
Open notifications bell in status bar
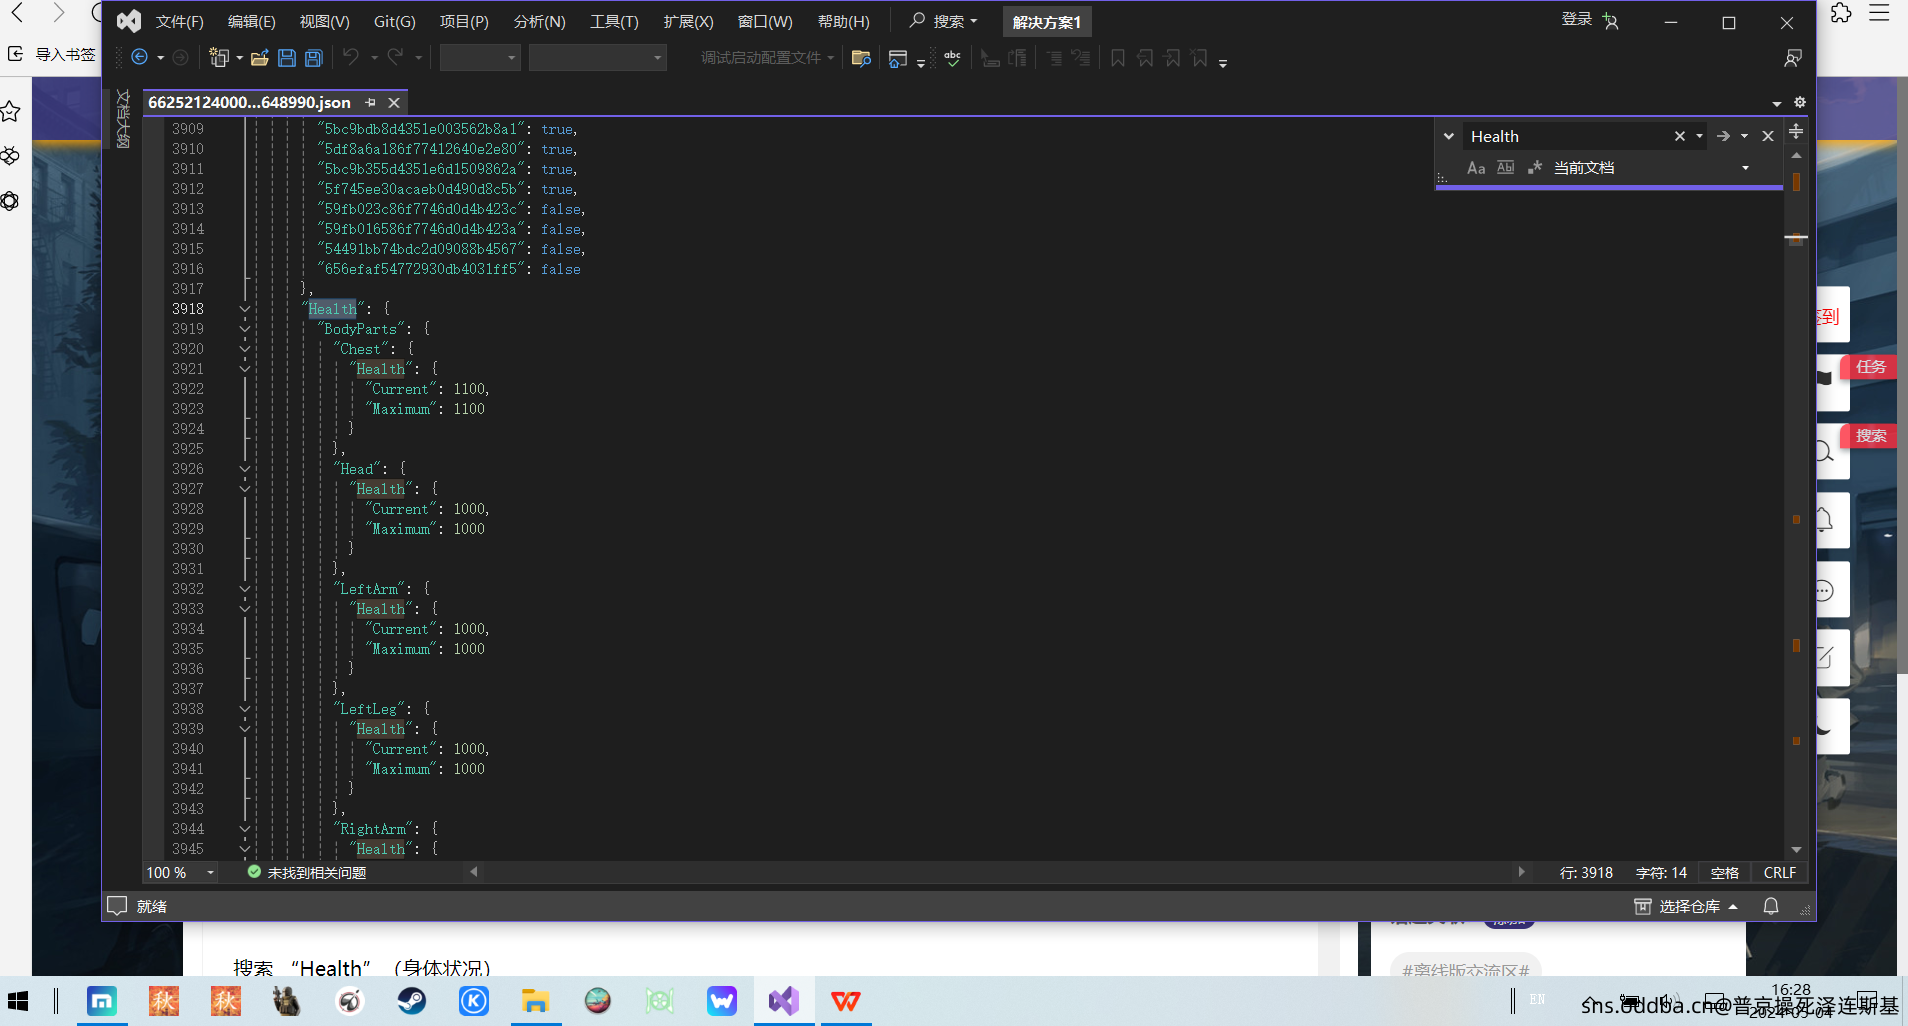point(1771,906)
